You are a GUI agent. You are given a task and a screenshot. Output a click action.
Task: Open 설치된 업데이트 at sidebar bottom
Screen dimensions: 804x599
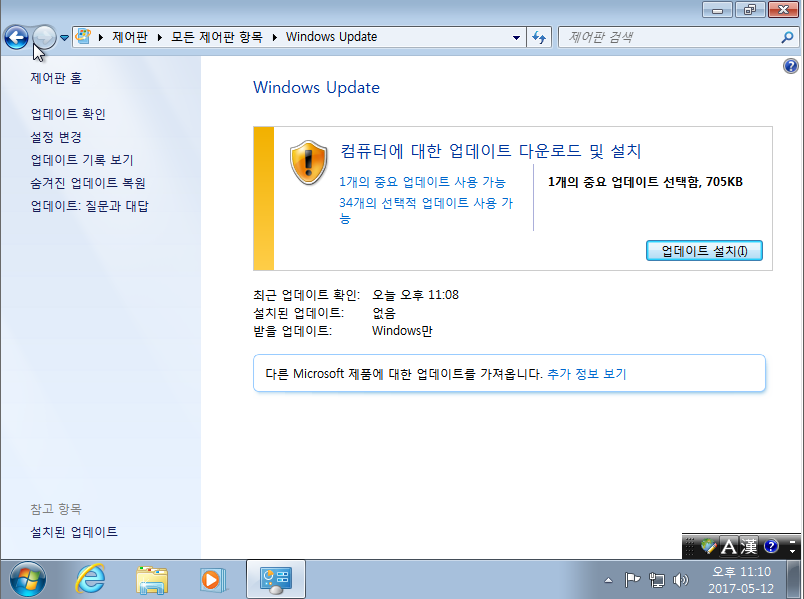coord(74,532)
